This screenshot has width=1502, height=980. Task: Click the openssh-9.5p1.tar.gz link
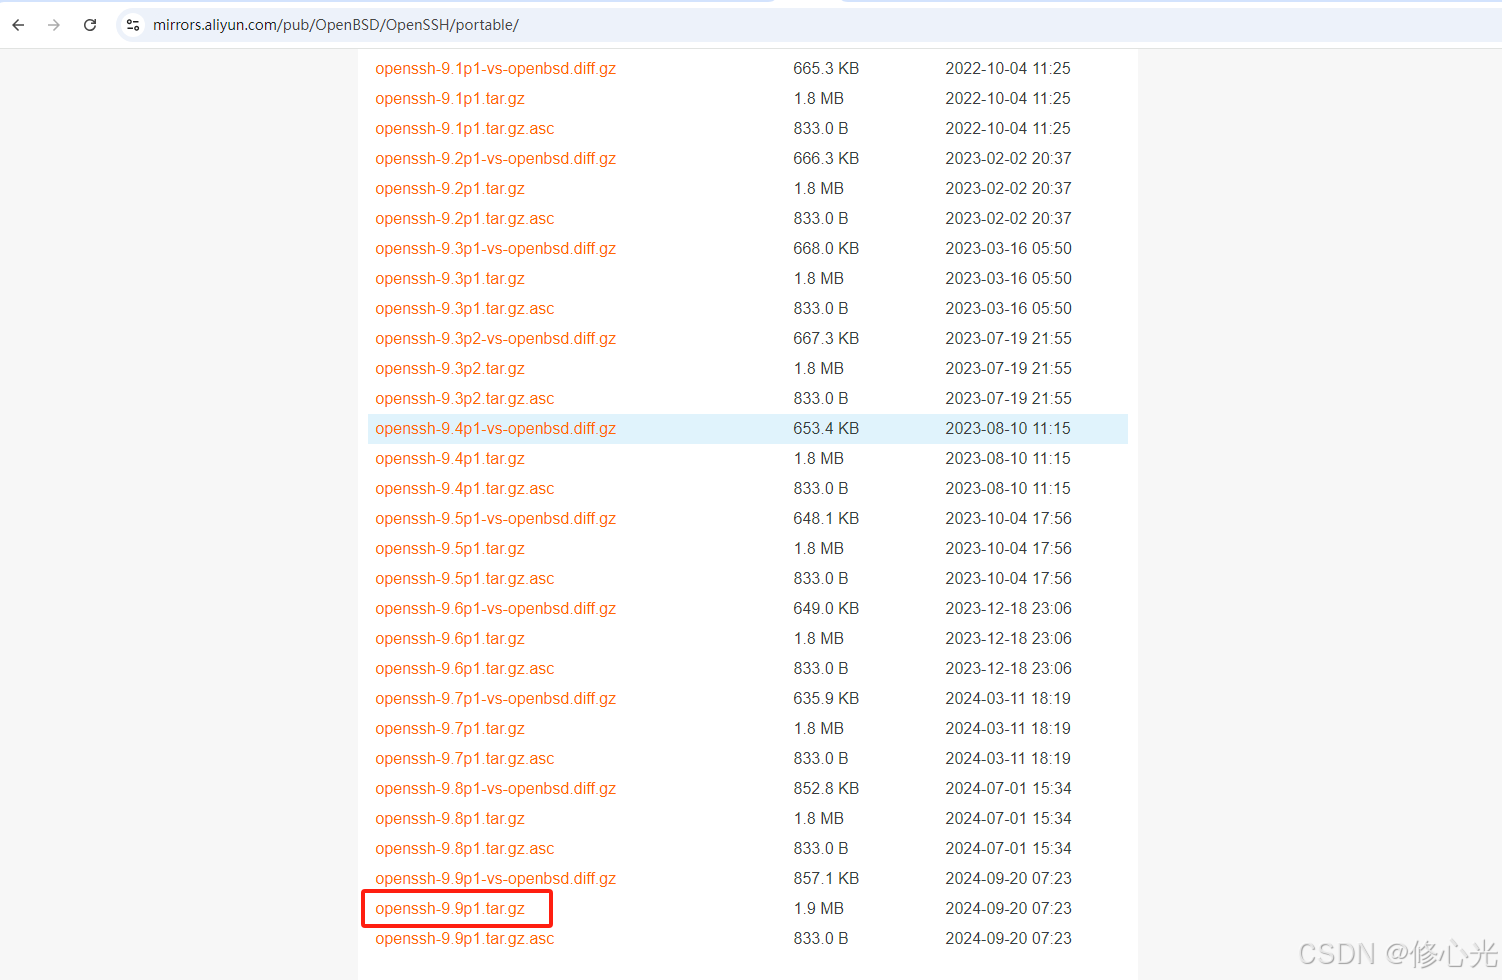(x=450, y=548)
